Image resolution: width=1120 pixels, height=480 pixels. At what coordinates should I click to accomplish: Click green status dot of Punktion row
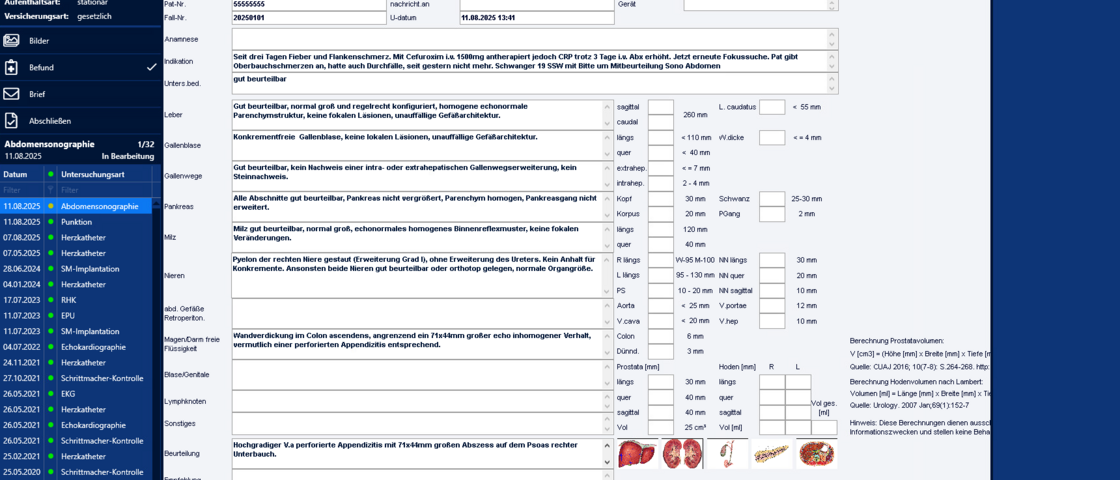tap(50, 222)
